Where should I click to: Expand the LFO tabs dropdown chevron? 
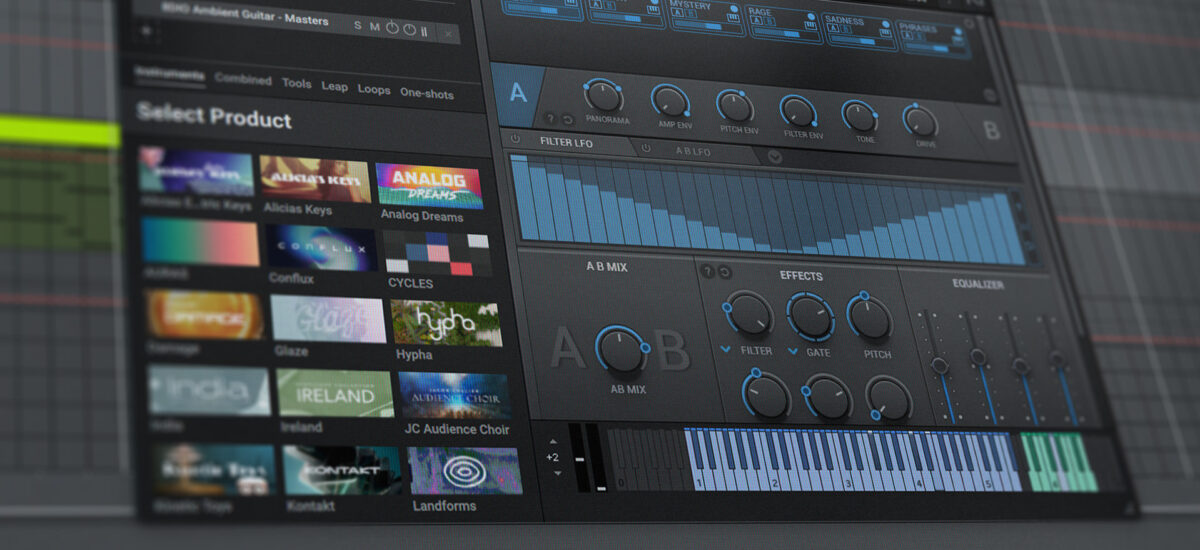point(775,156)
